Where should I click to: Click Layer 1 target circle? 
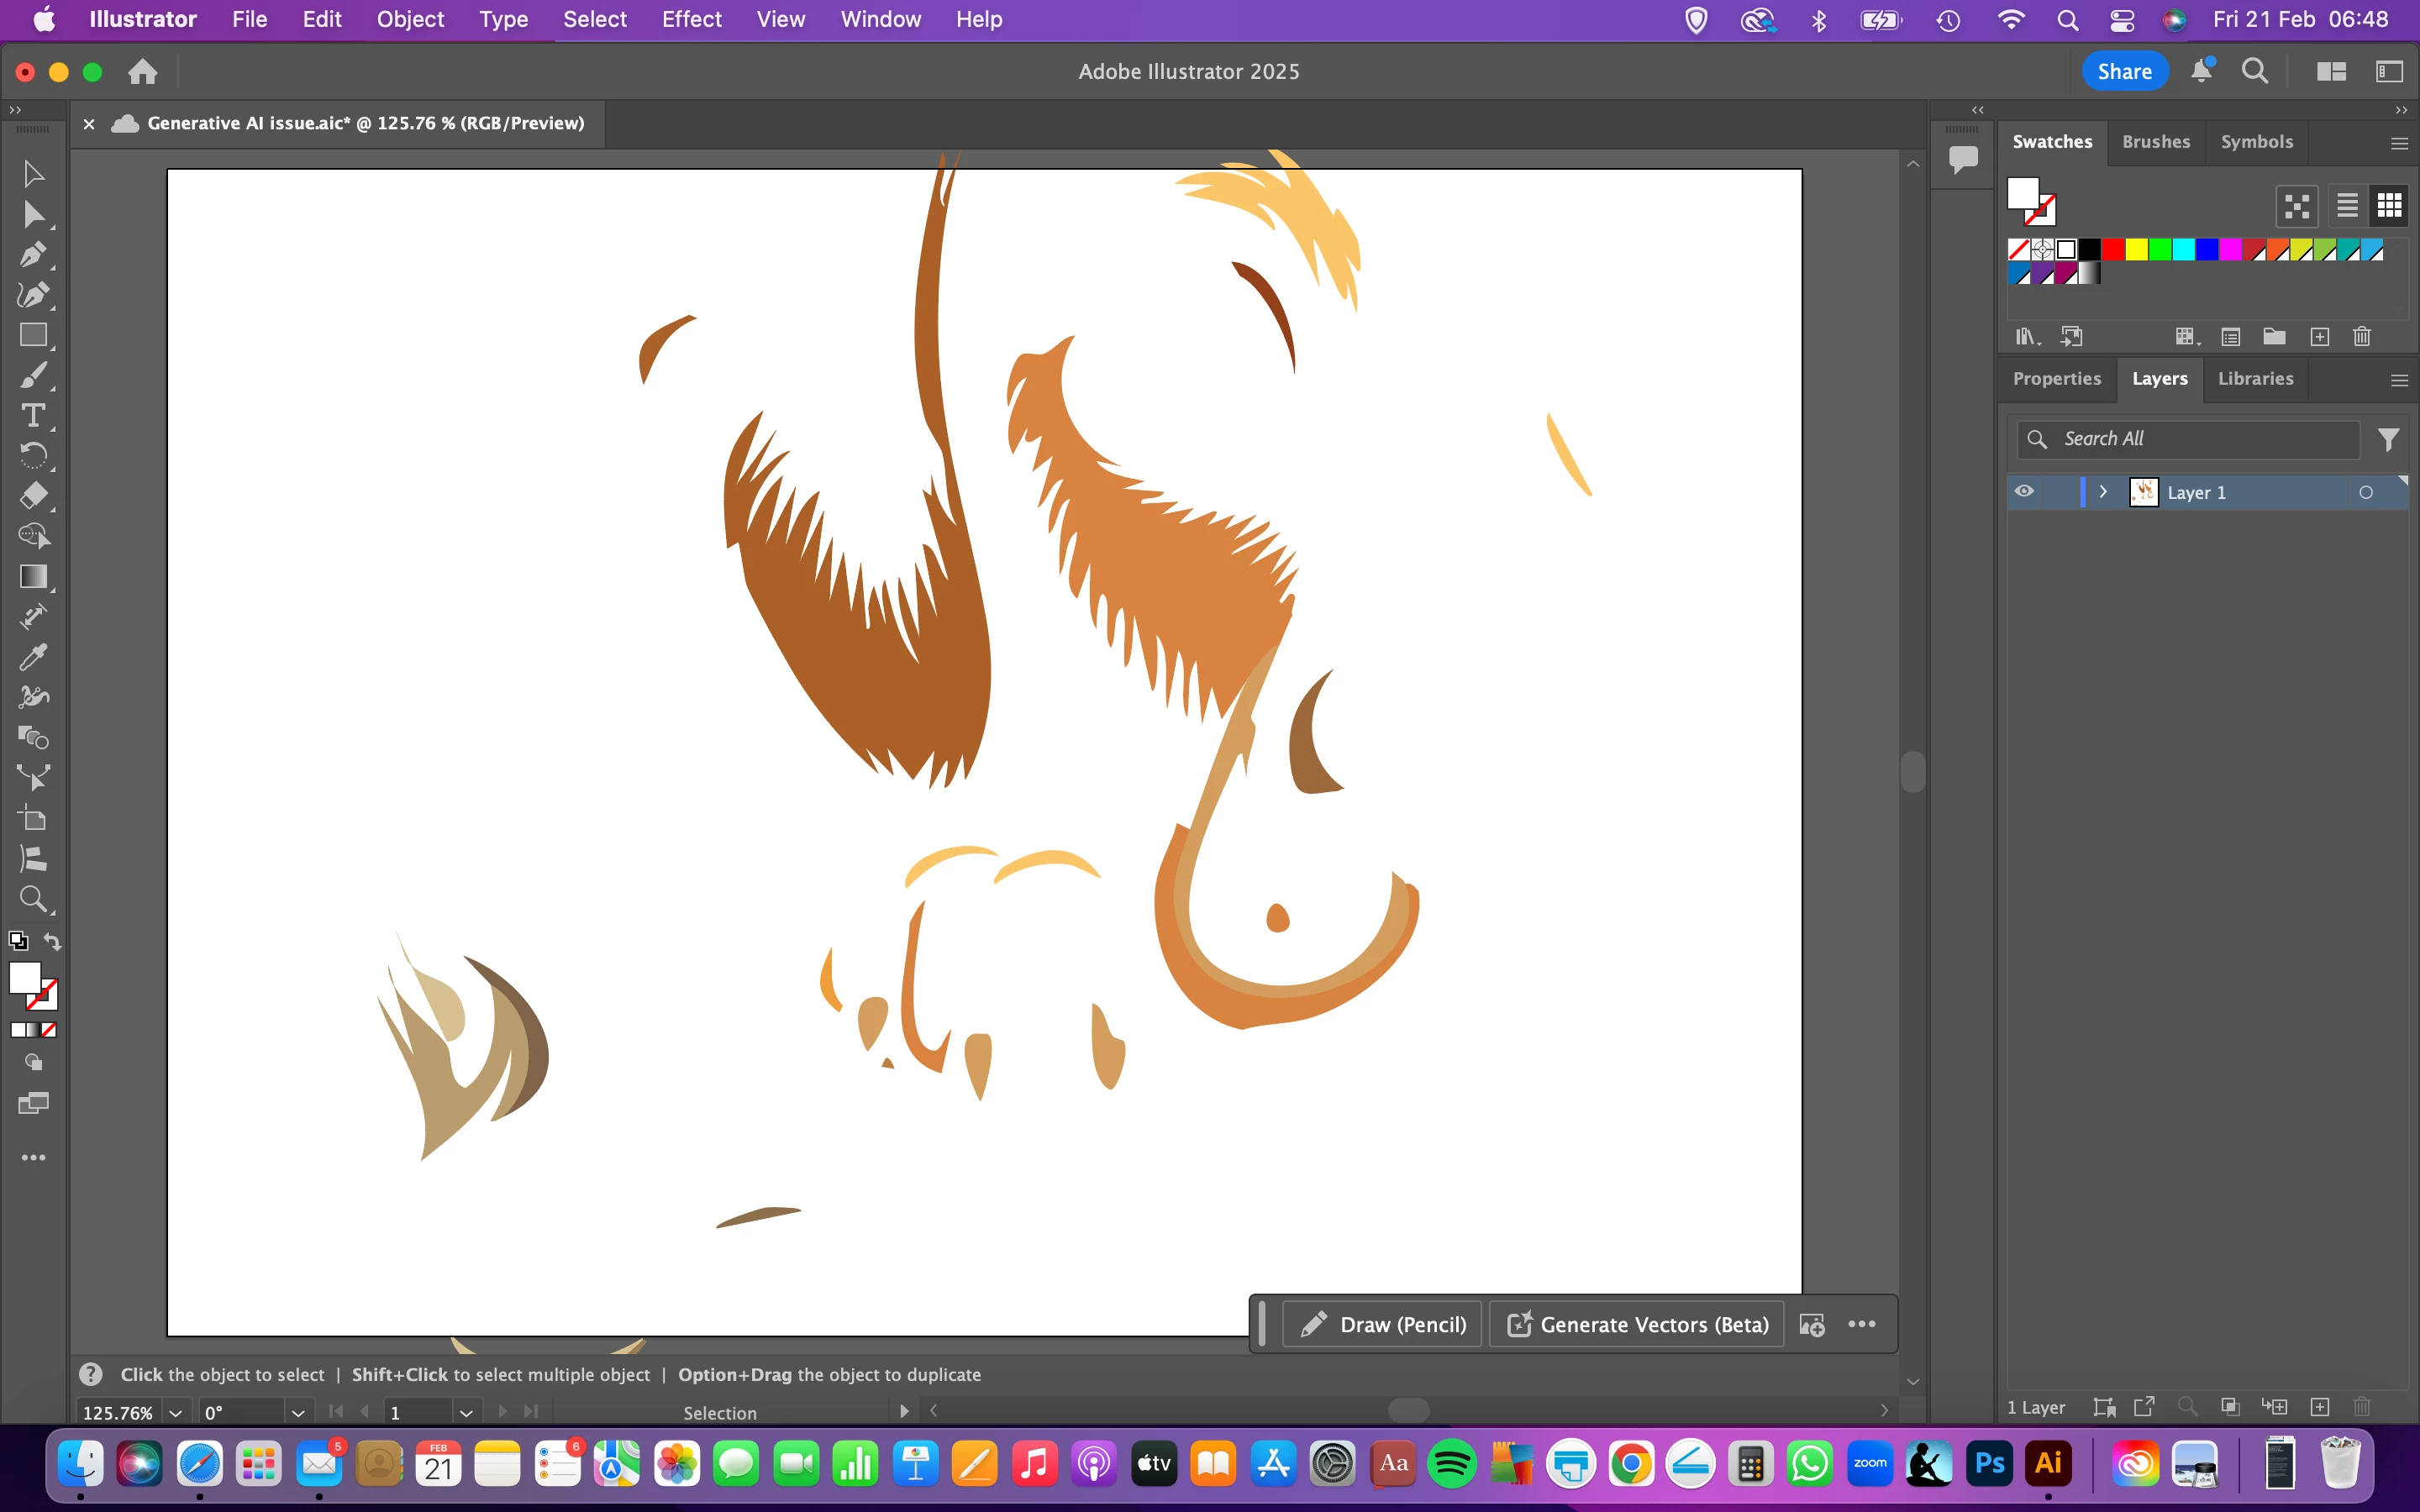[x=2365, y=492]
